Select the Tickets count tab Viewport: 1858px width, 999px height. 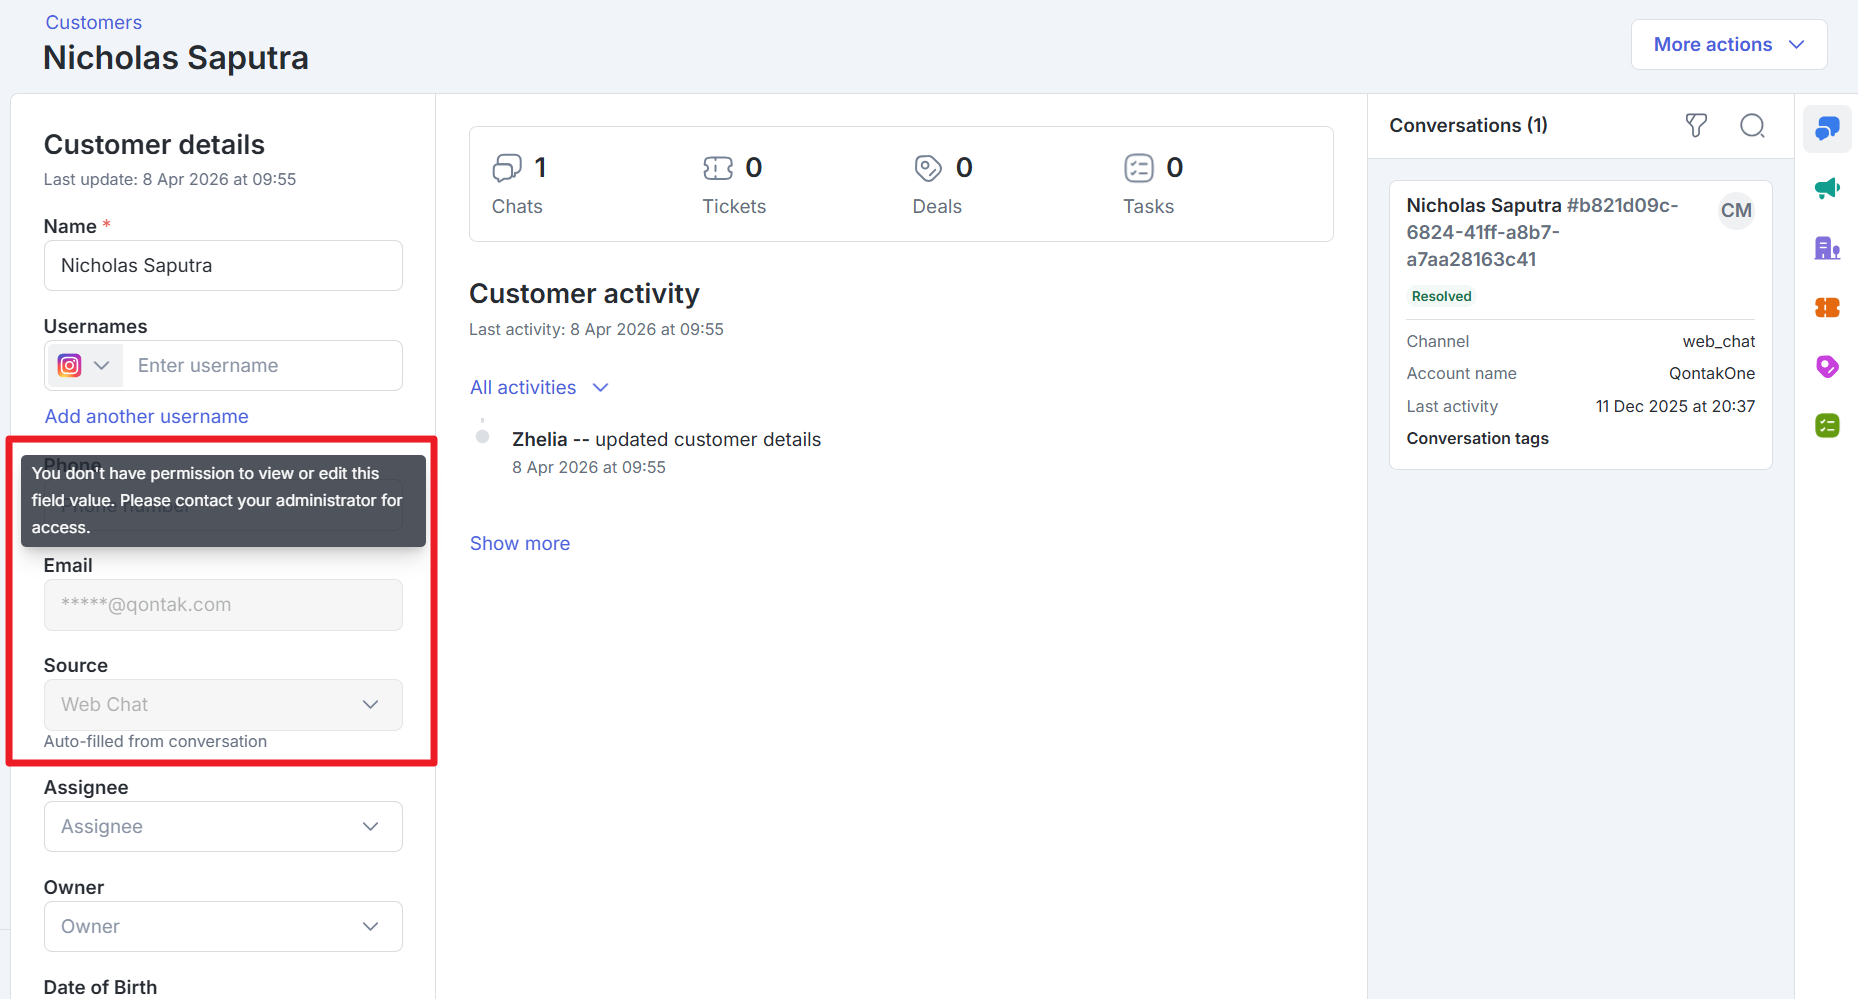pyautogui.click(x=733, y=185)
